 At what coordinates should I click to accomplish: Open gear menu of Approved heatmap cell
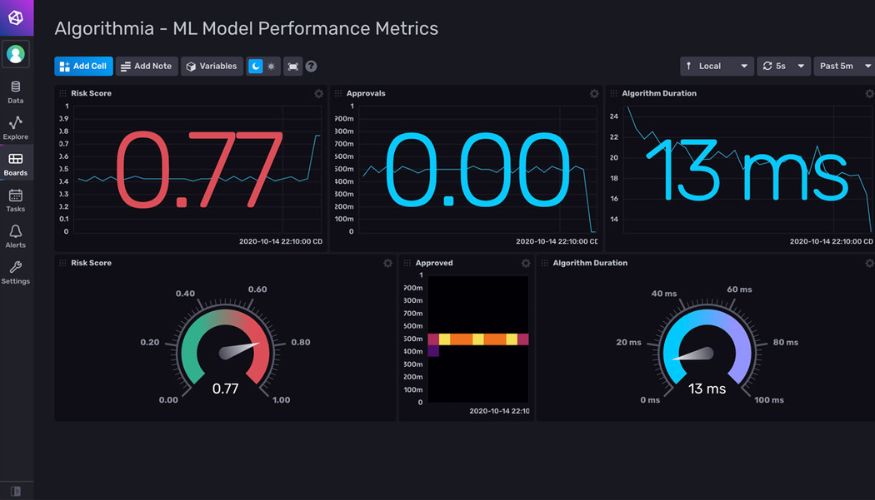point(526,263)
